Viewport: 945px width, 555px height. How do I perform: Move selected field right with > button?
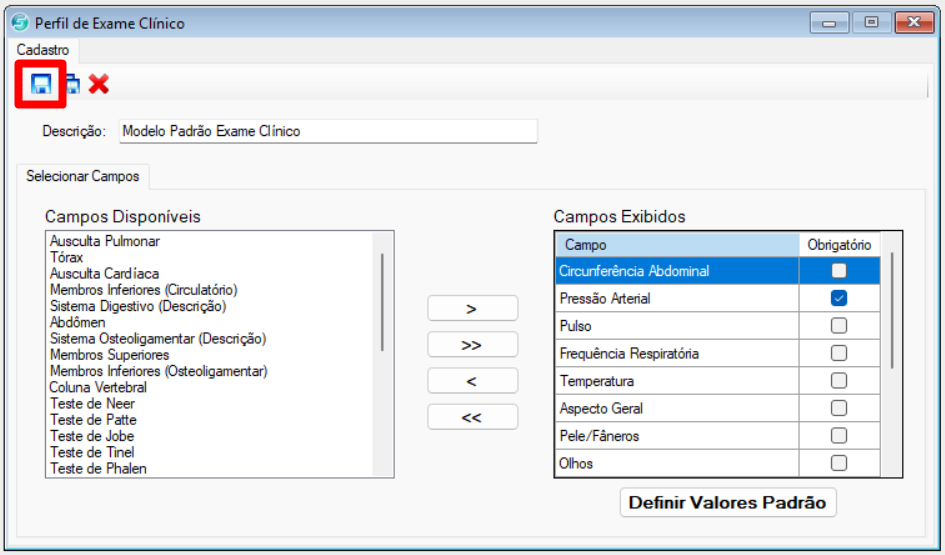point(472,309)
